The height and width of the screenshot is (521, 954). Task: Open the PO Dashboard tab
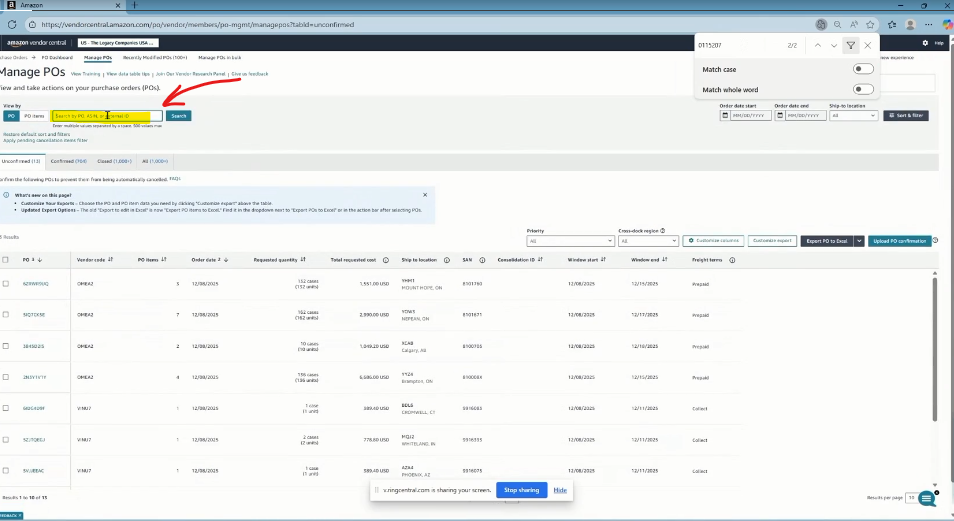[57, 57]
